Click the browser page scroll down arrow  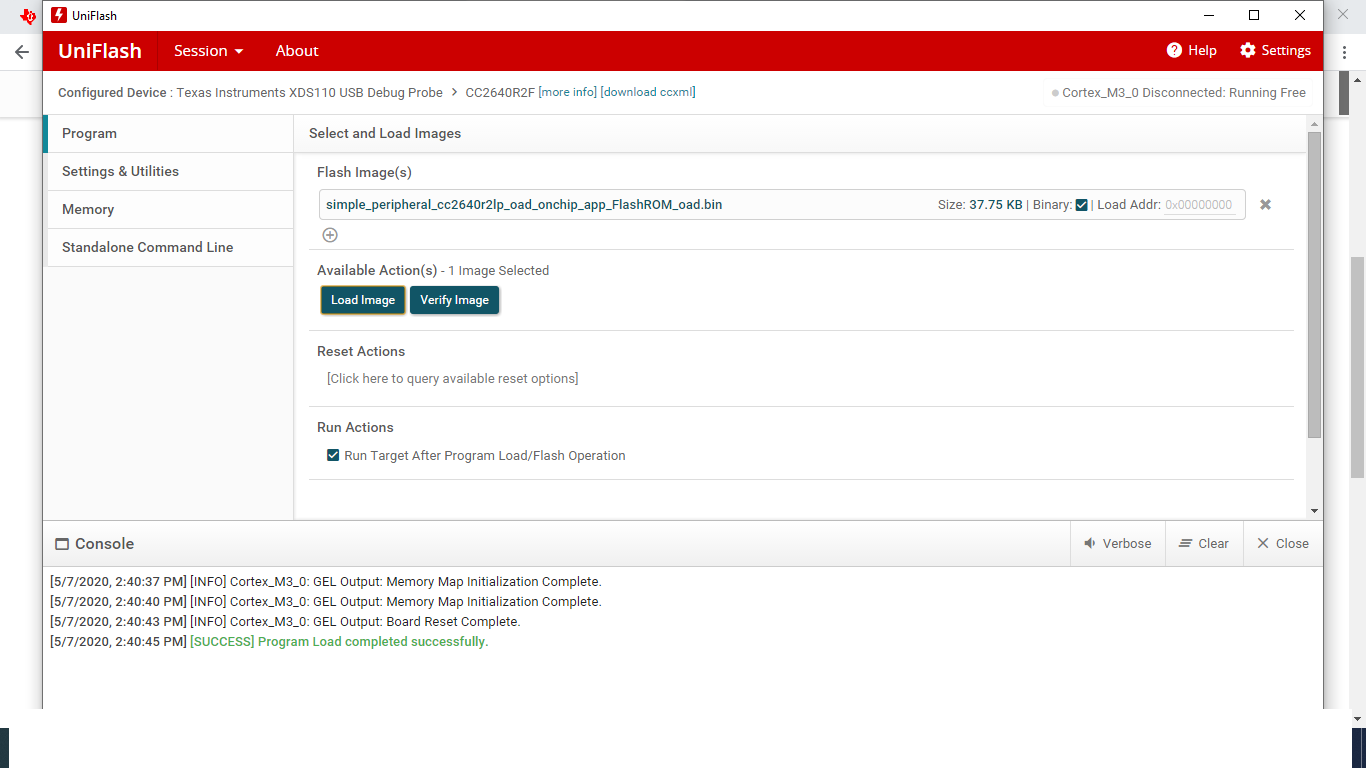(x=1358, y=718)
